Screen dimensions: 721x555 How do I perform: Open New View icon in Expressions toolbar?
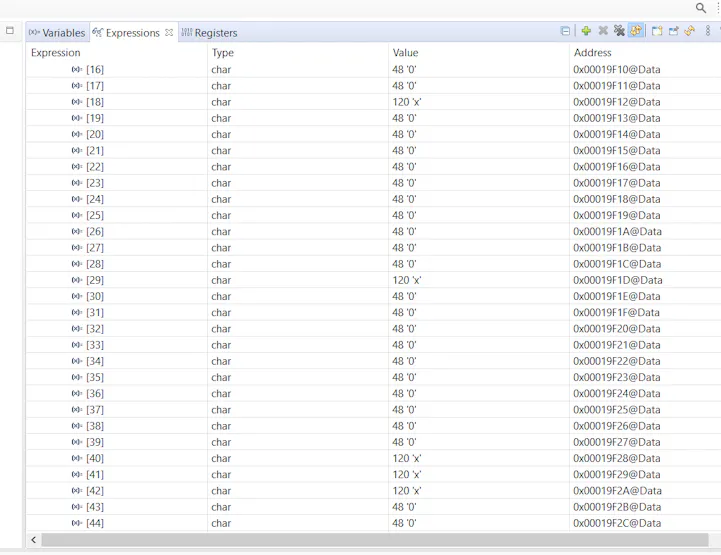(x=657, y=31)
